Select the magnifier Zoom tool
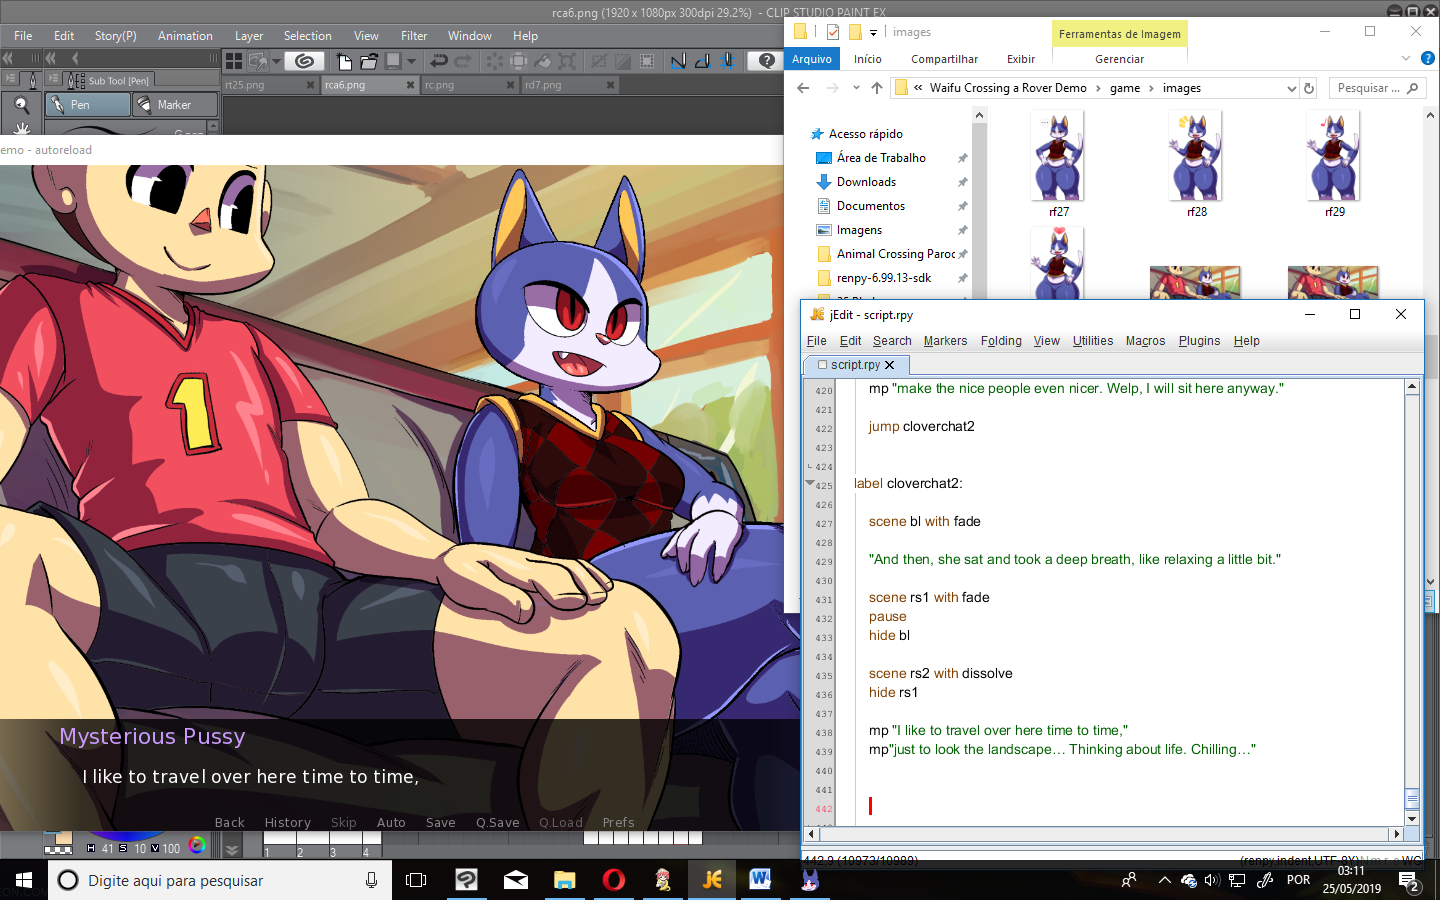This screenshot has width=1440, height=900. [x=21, y=105]
